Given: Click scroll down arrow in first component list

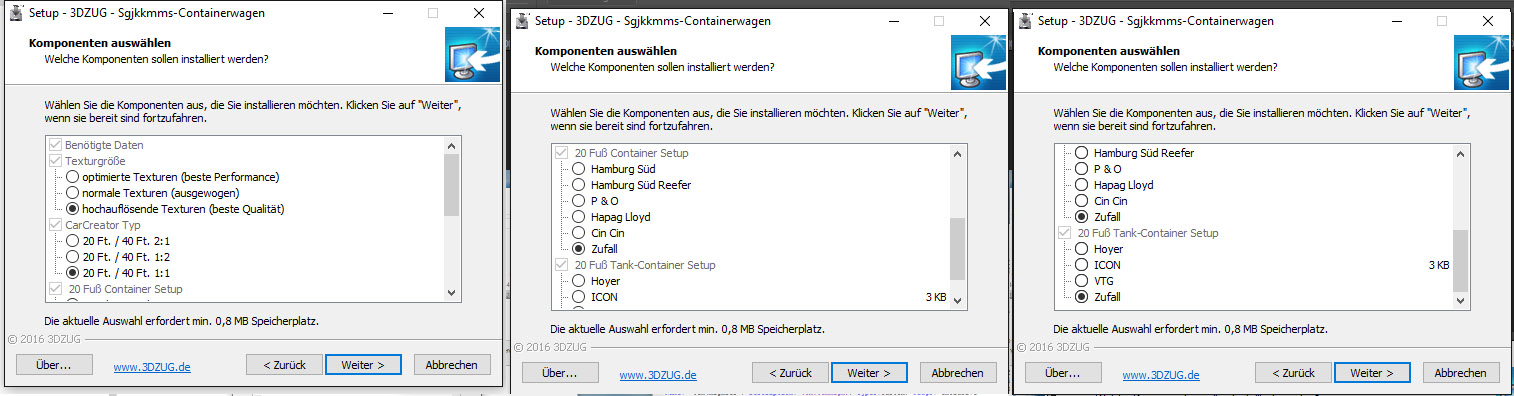Looking at the screenshot, I should tap(452, 292).
